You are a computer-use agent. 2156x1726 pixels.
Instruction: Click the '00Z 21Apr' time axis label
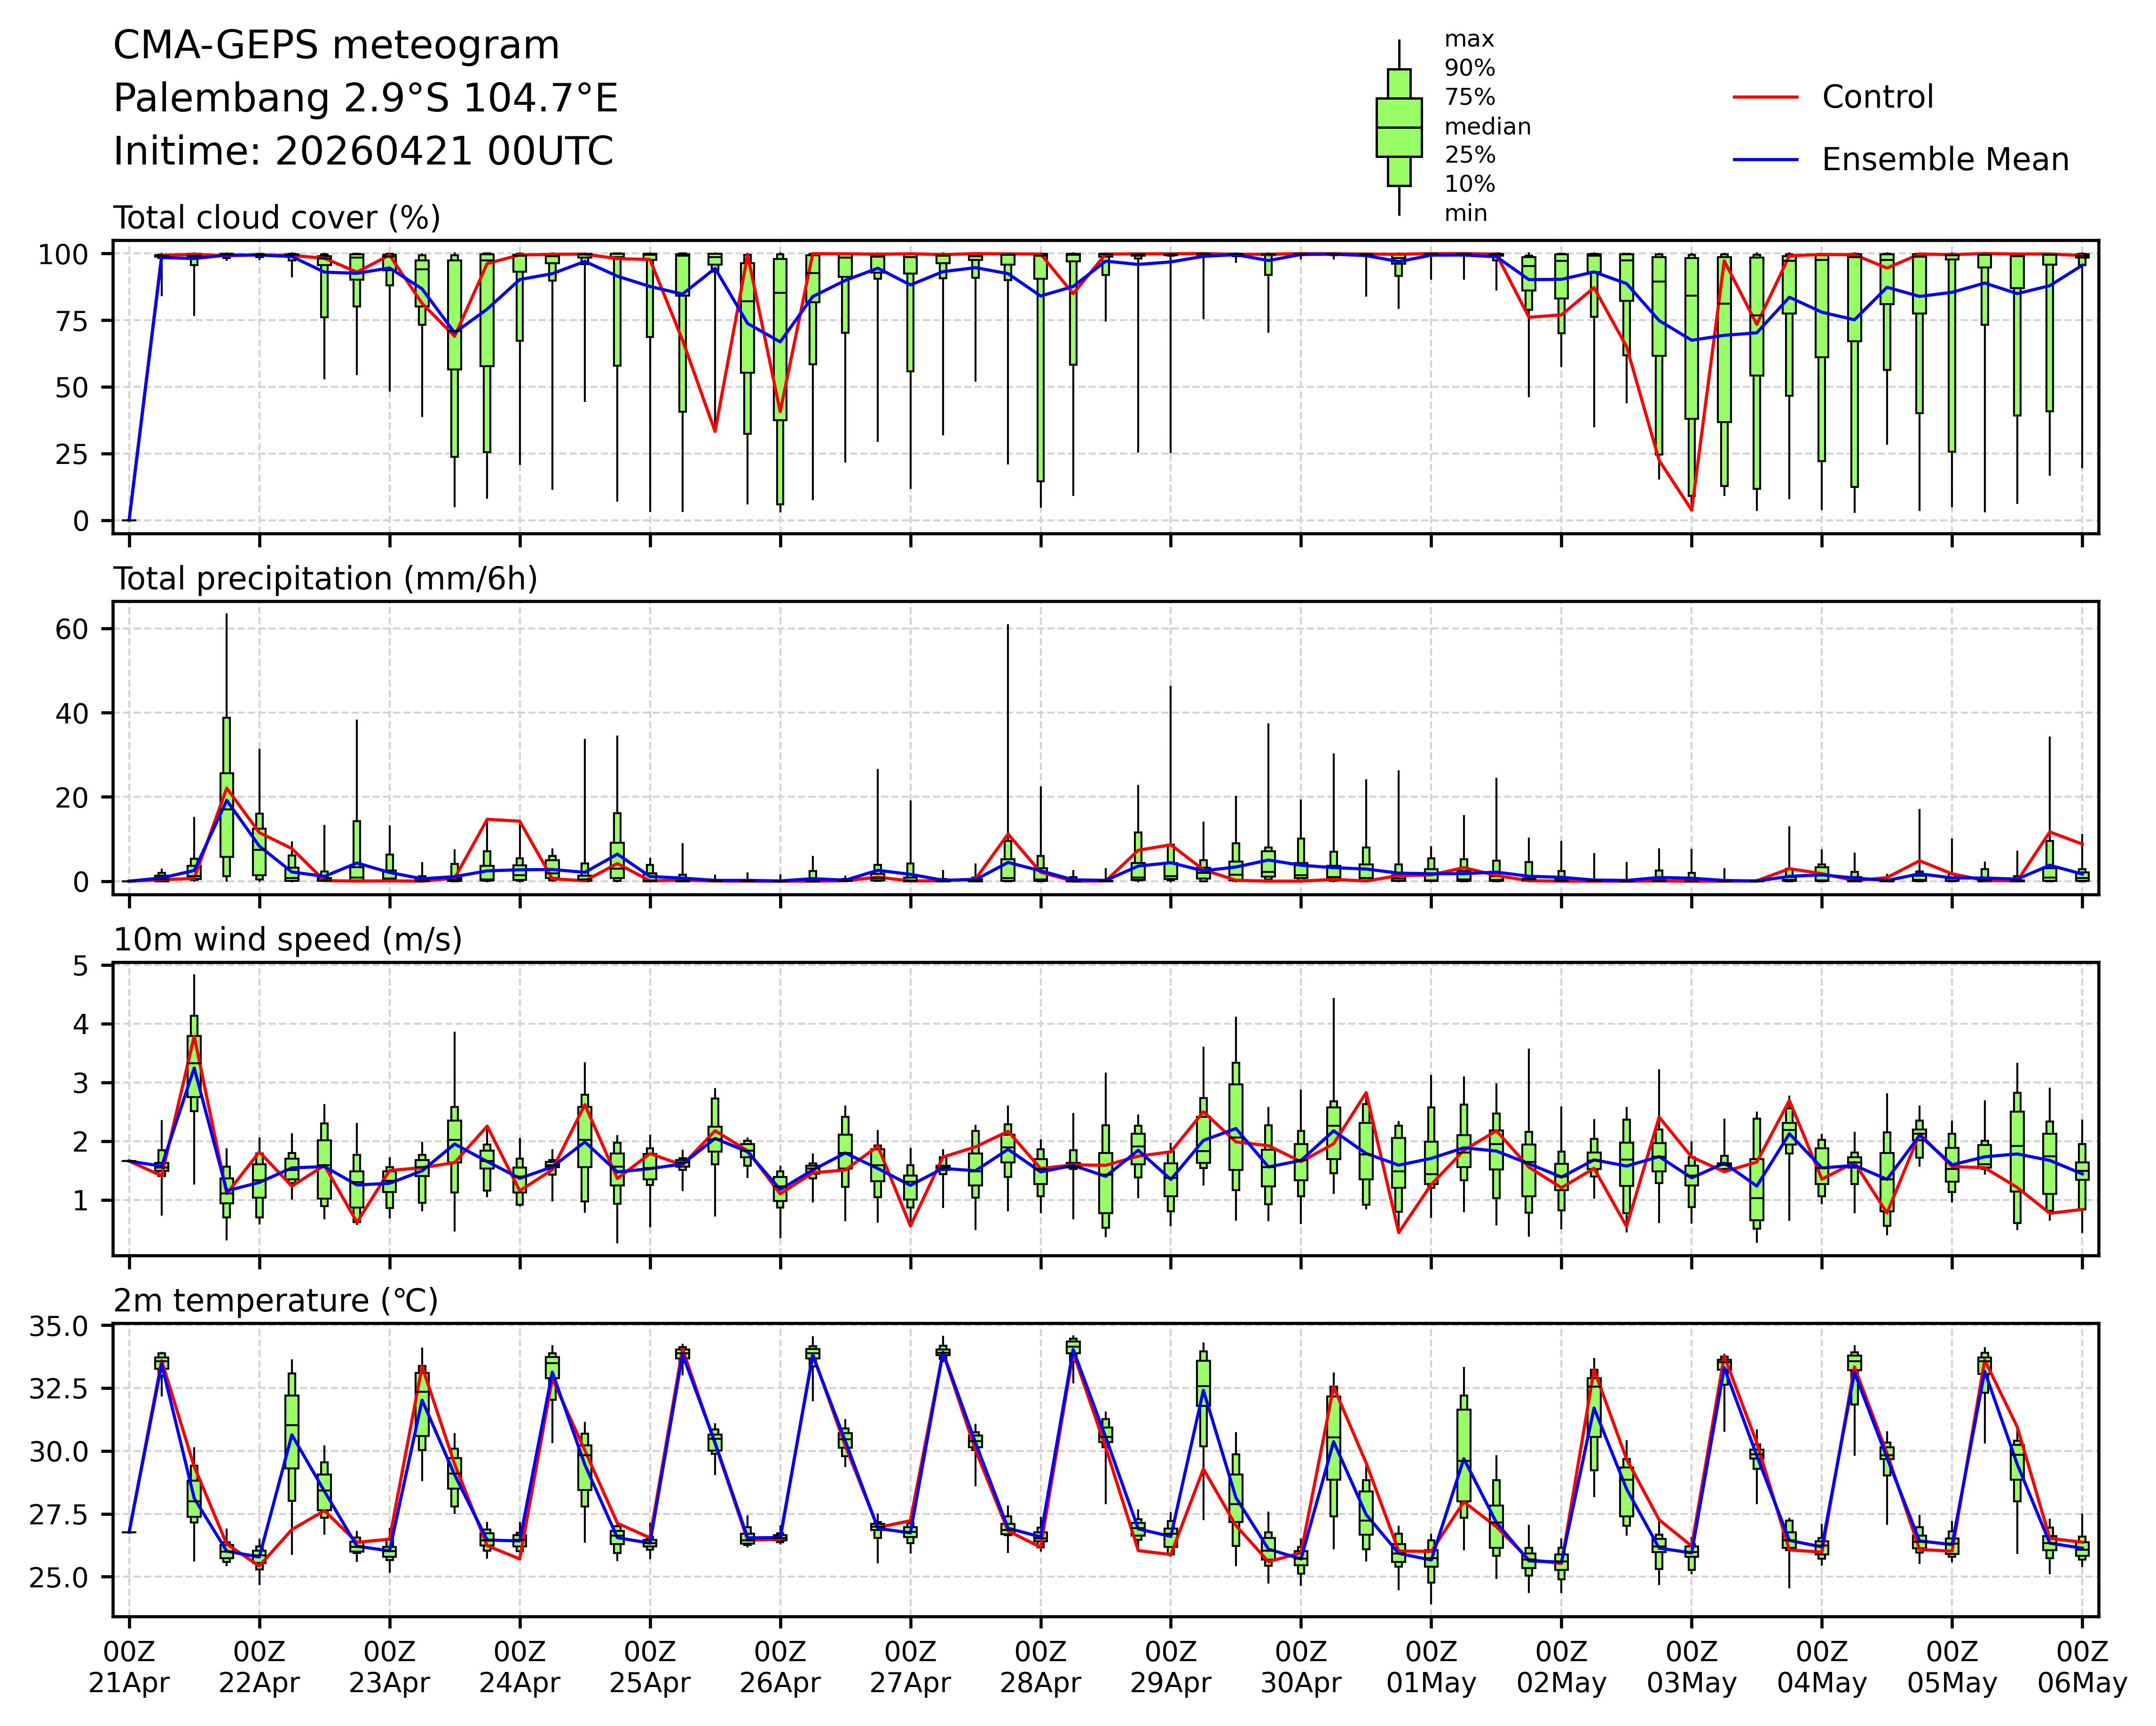[x=129, y=1667]
